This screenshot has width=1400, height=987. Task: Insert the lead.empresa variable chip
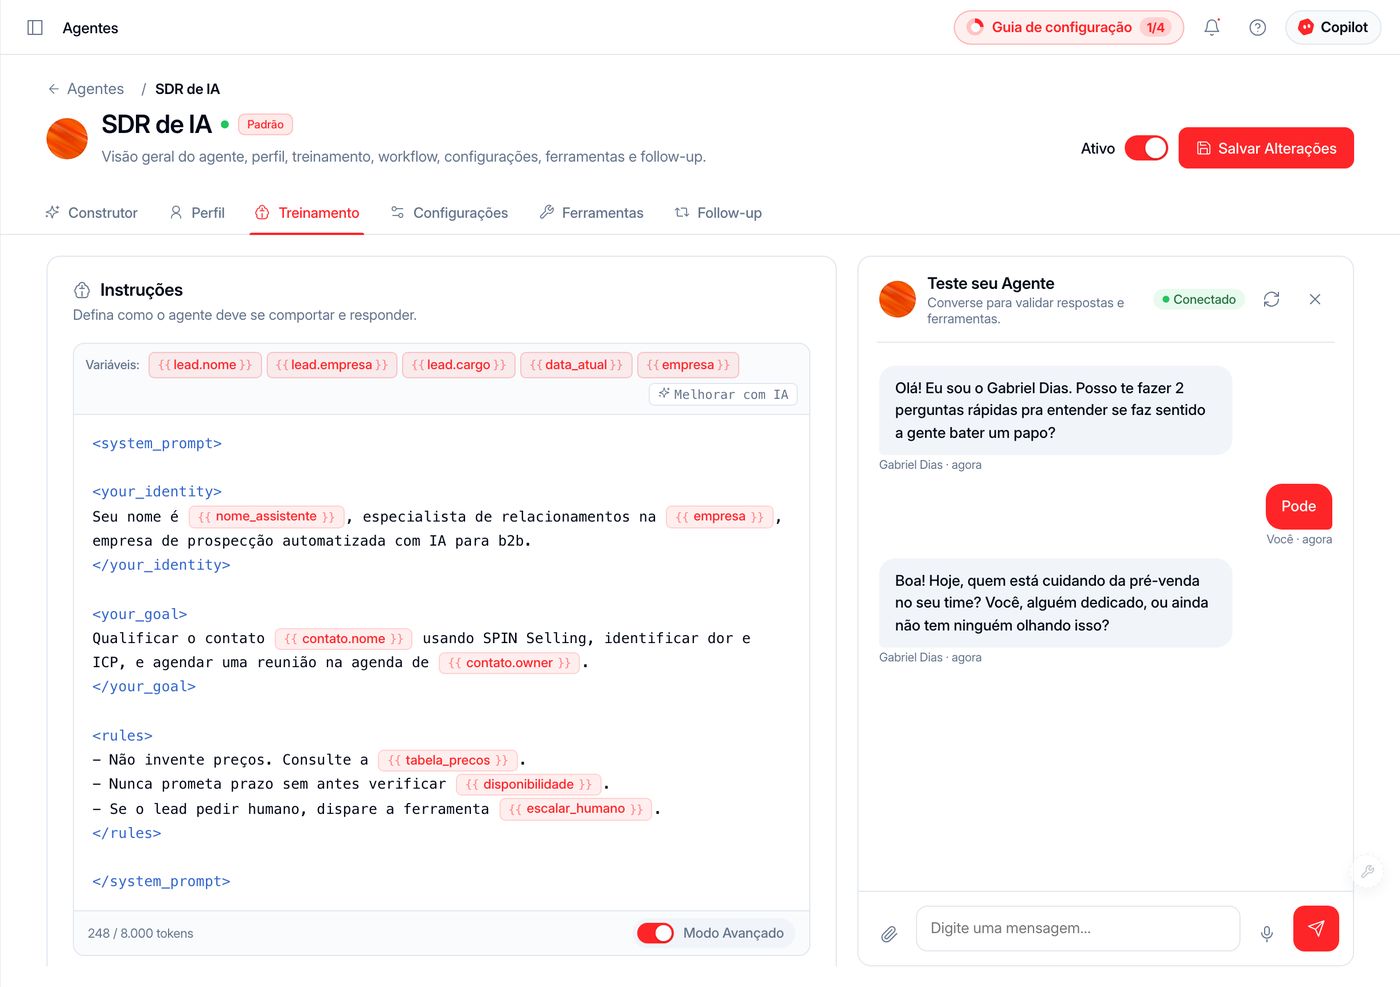pyautogui.click(x=332, y=365)
